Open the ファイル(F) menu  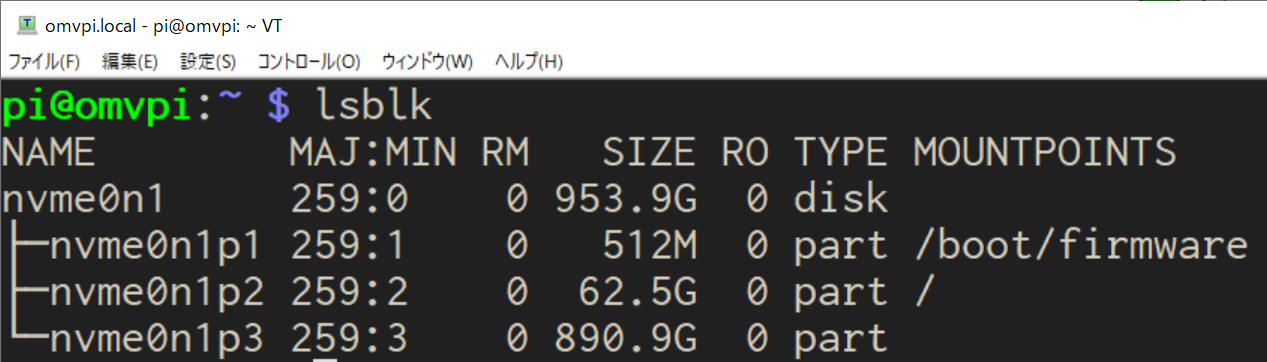(x=44, y=61)
